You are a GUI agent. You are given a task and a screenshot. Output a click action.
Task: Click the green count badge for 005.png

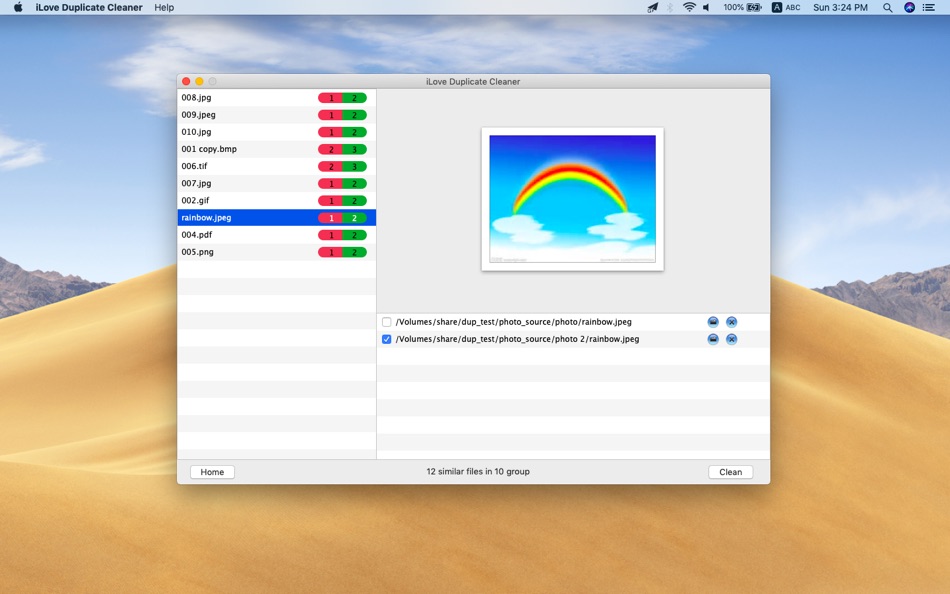354,252
